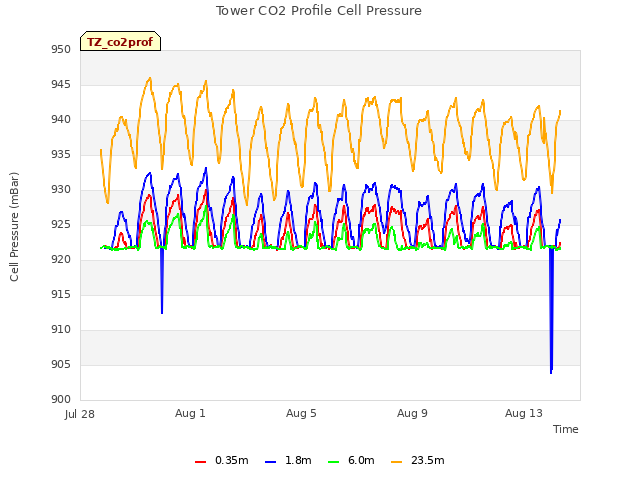Image resolution: width=640 pixels, height=480 pixels.
Task: Select the 23.5m legend label
Action: pos(427,460)
